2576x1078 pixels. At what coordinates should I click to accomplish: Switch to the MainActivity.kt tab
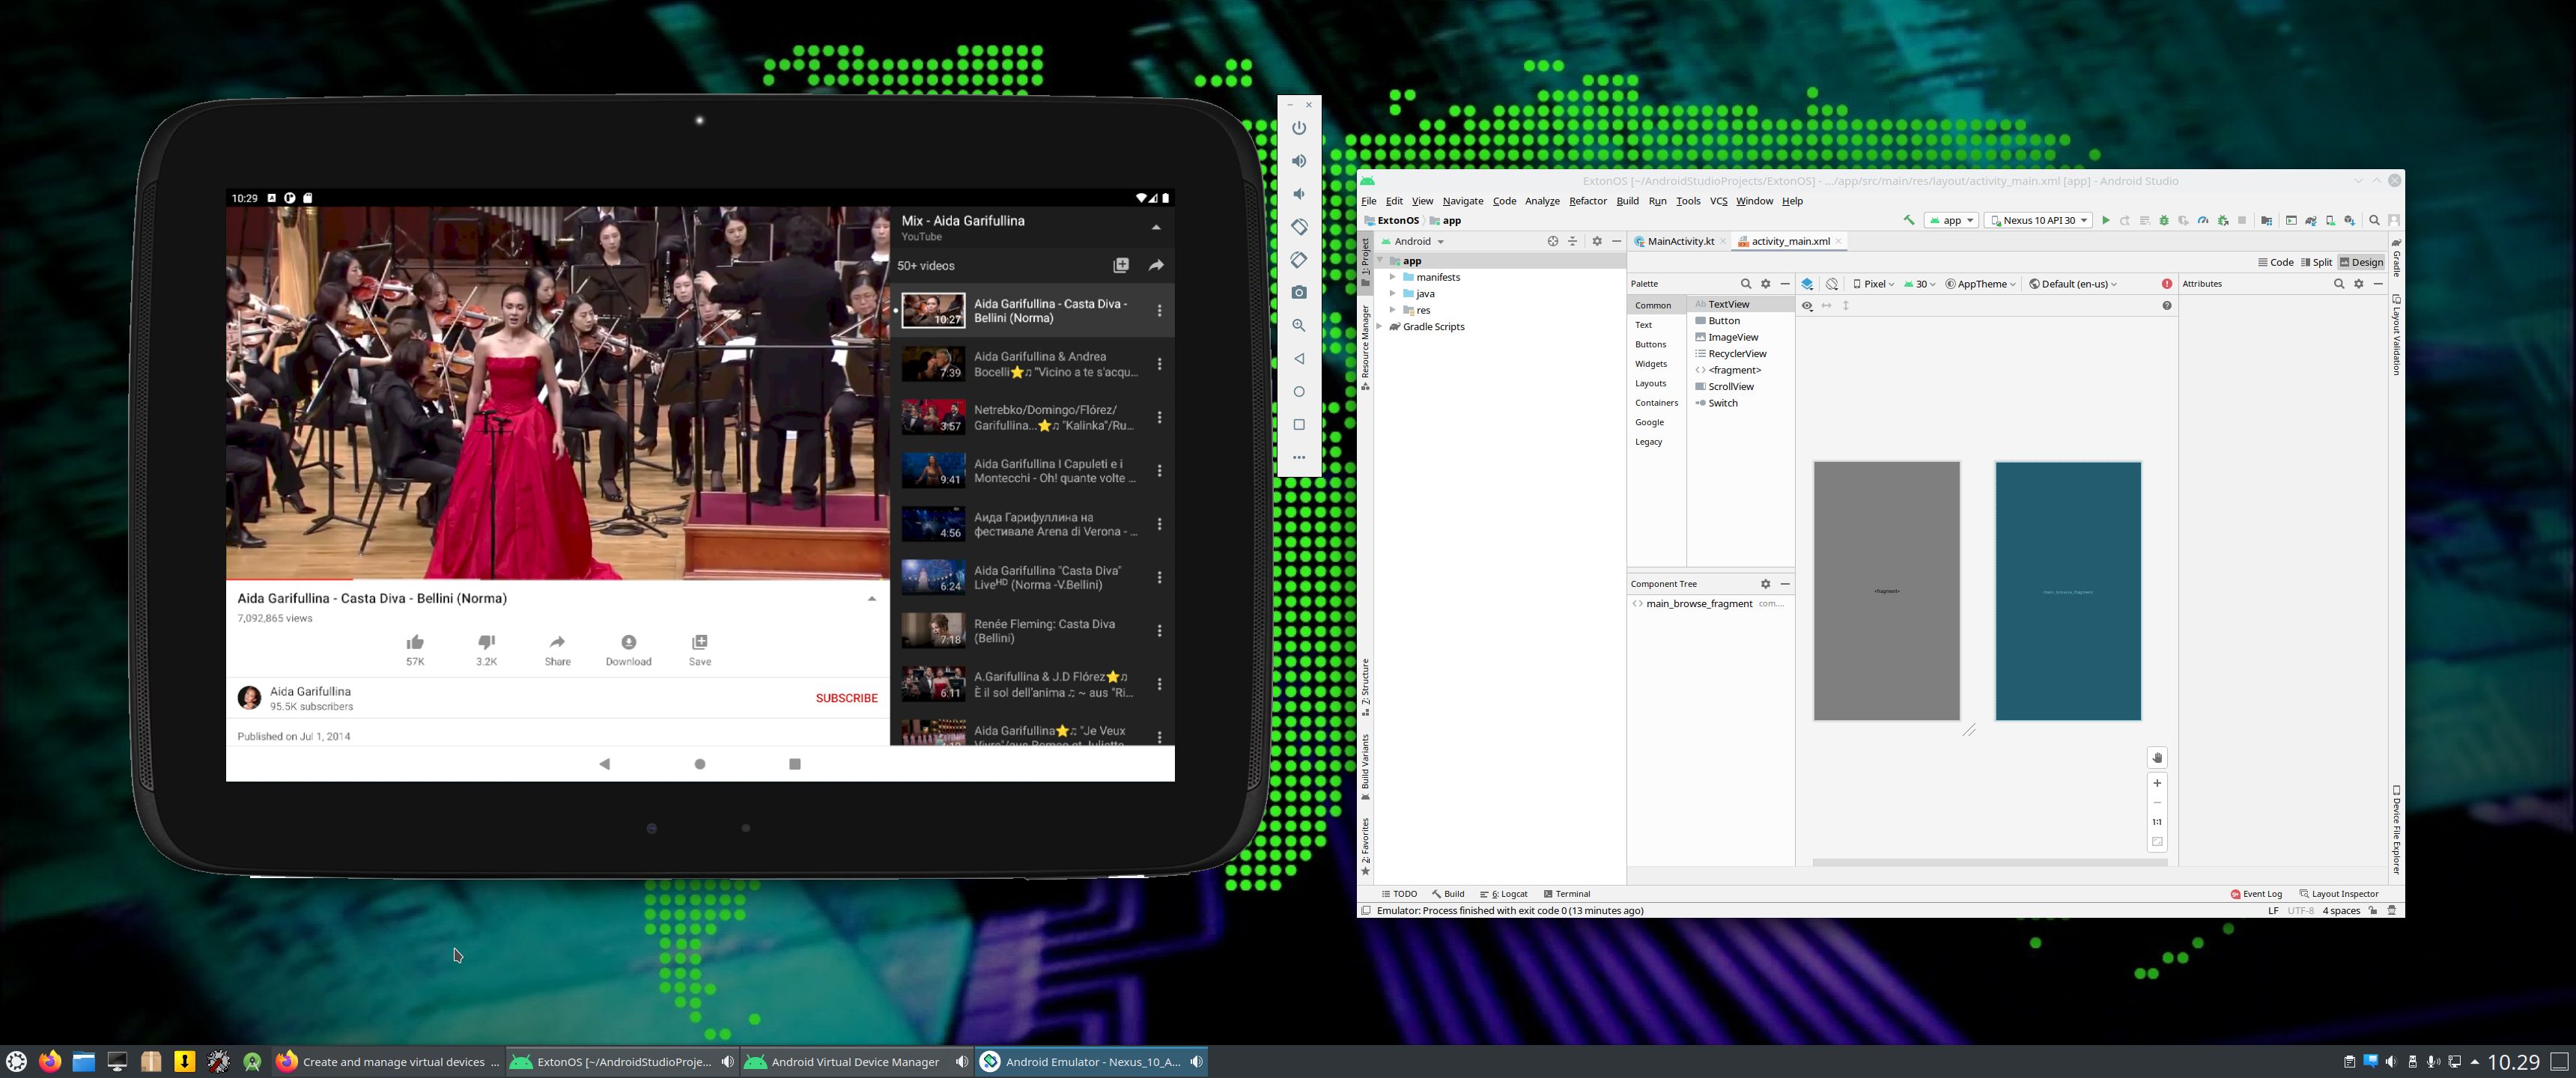click(x=1680, y=241)
